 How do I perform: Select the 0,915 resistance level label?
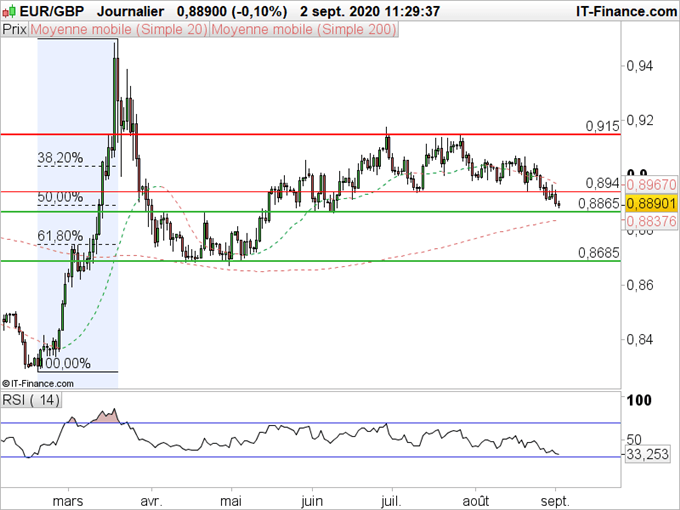603,126
